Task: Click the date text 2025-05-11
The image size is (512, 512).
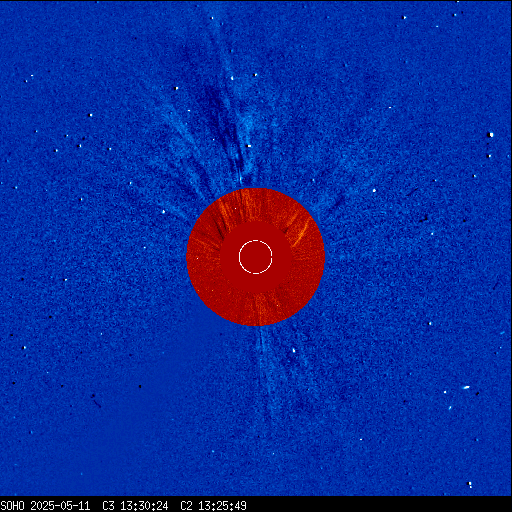Action: (60, 506)
